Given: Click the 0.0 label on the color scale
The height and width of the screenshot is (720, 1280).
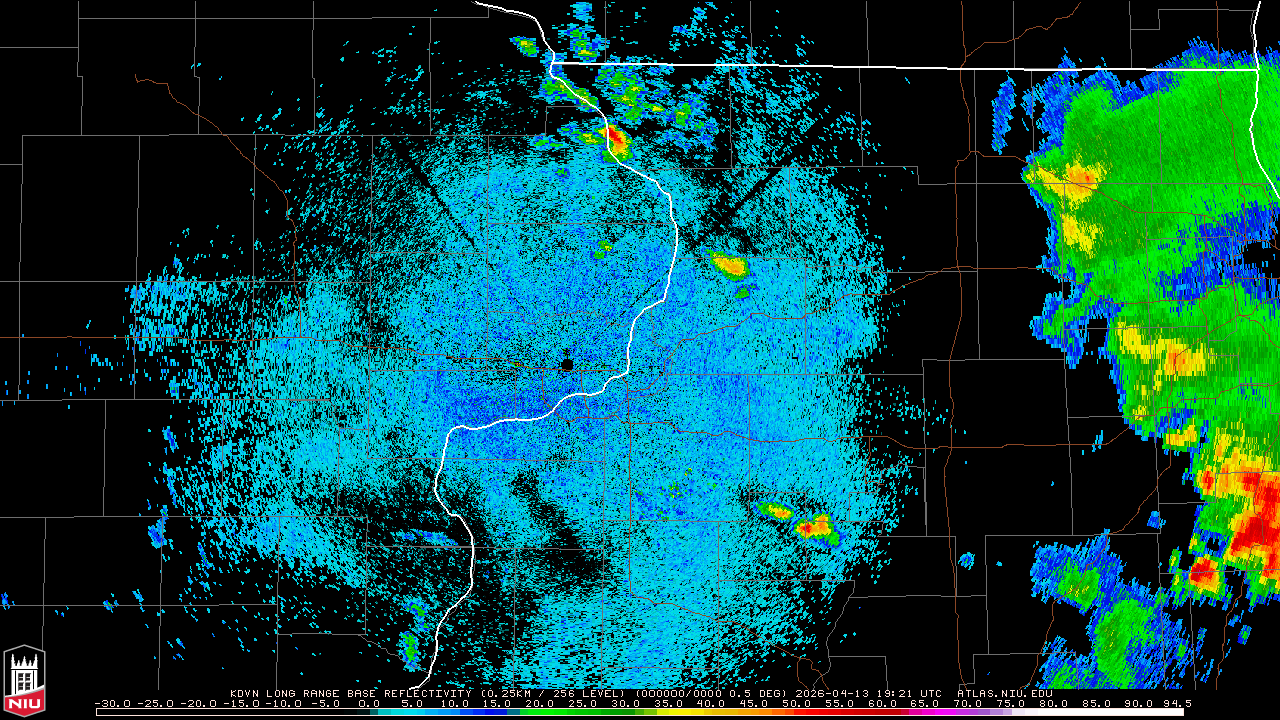Looking at the screenshot, I should coord(368,703).
